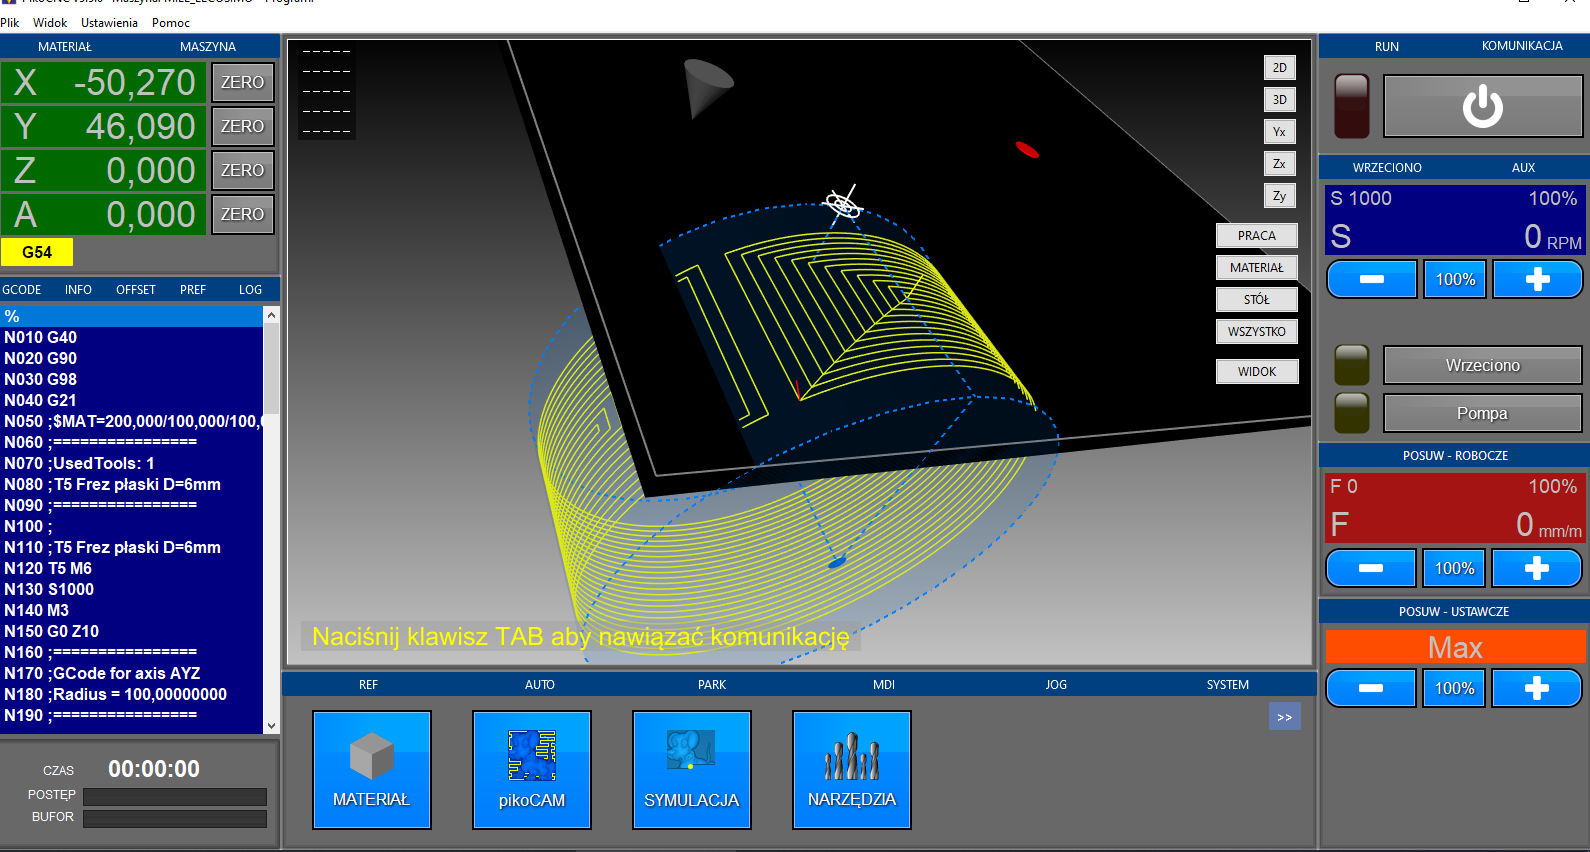Zero the X axis
1590x852 pixels.
pos(243,82)
